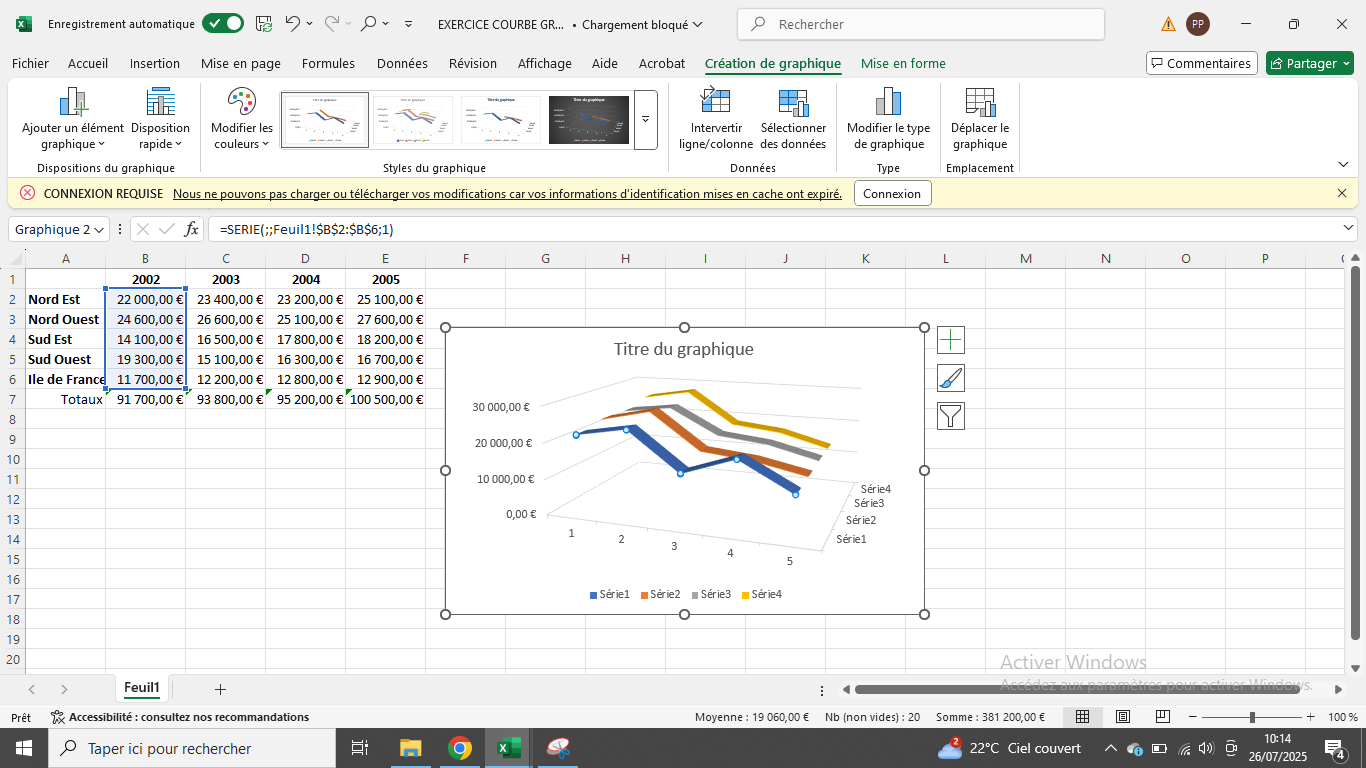Close the CONNEXION REQUISE message bar
1366x768 pixels.
[1341, 193]
